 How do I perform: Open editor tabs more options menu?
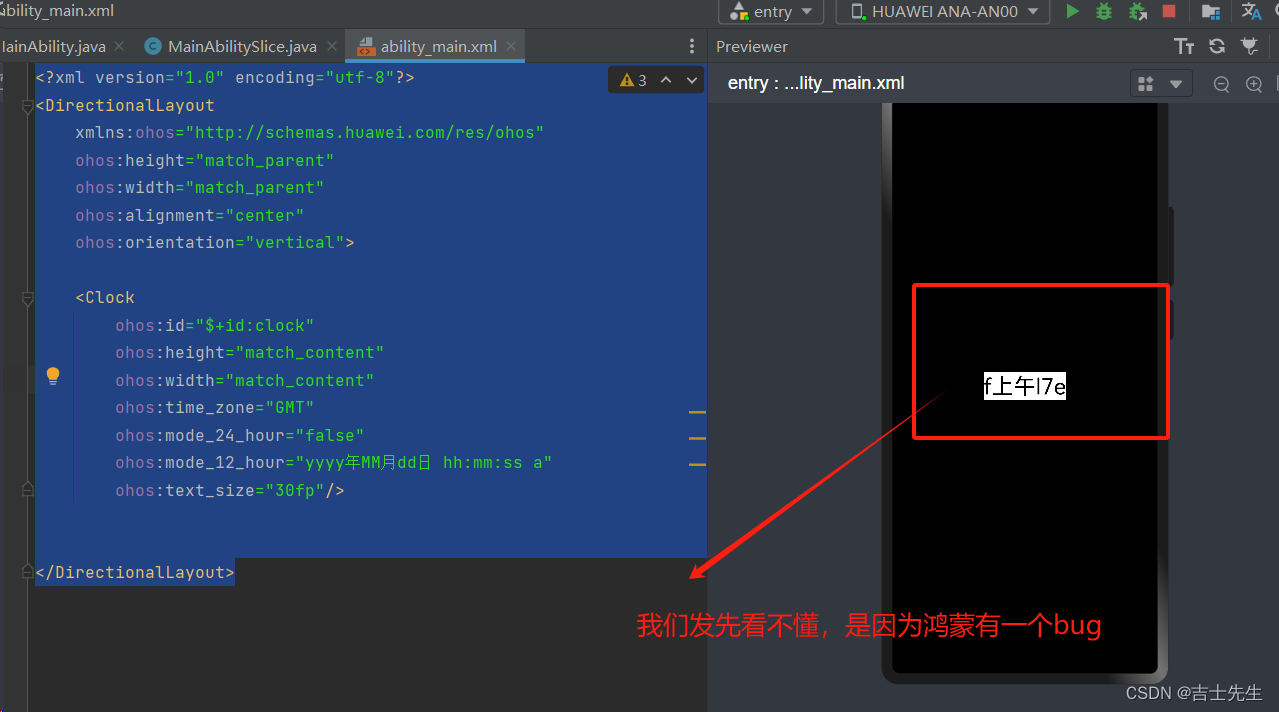click(x=691, y=46)
